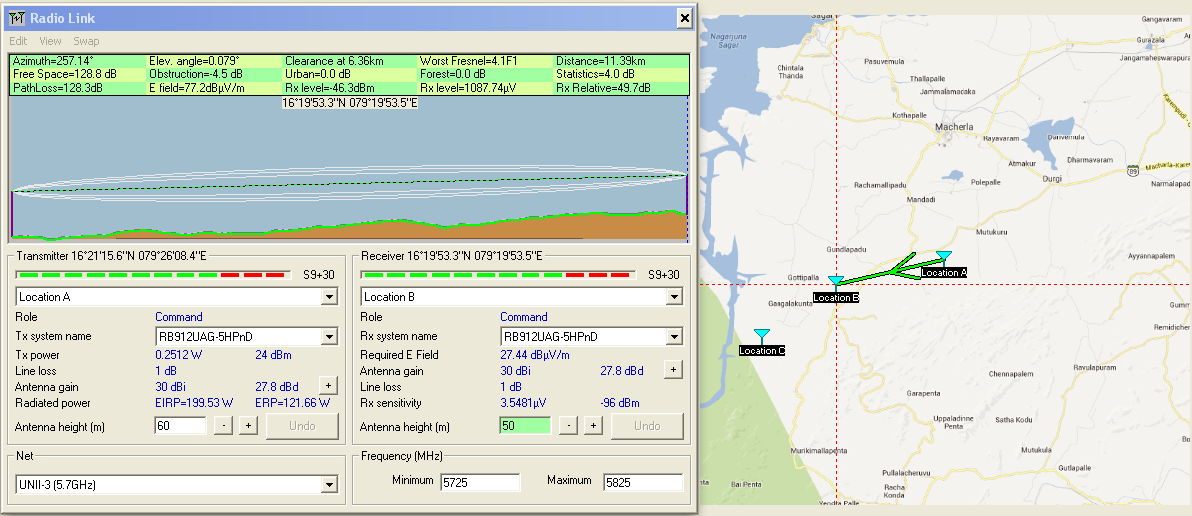Open the View menu
This screenshot has width=1192, height=516.
coord(50,41)
